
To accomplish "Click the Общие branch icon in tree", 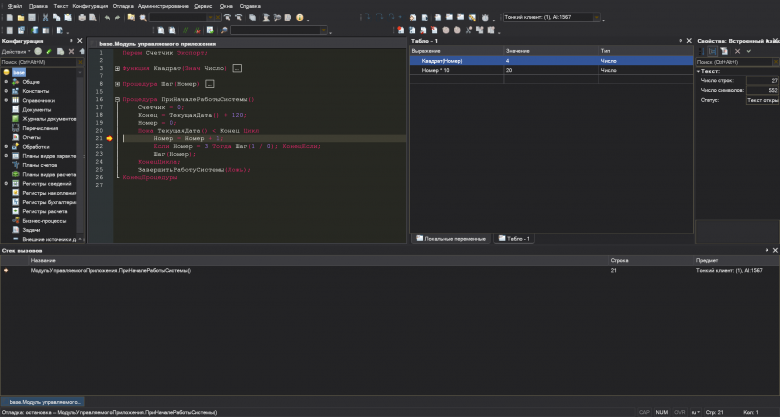I will click(x=15, y=82).
